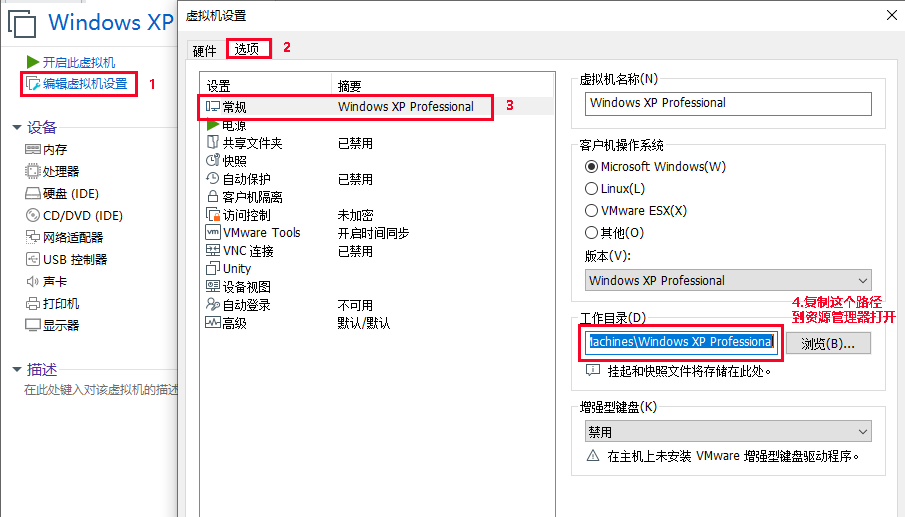The image size is (905, 517).
Task: Click the 已禁用 value for VNC 连接
Action: [x=355, y=251]
